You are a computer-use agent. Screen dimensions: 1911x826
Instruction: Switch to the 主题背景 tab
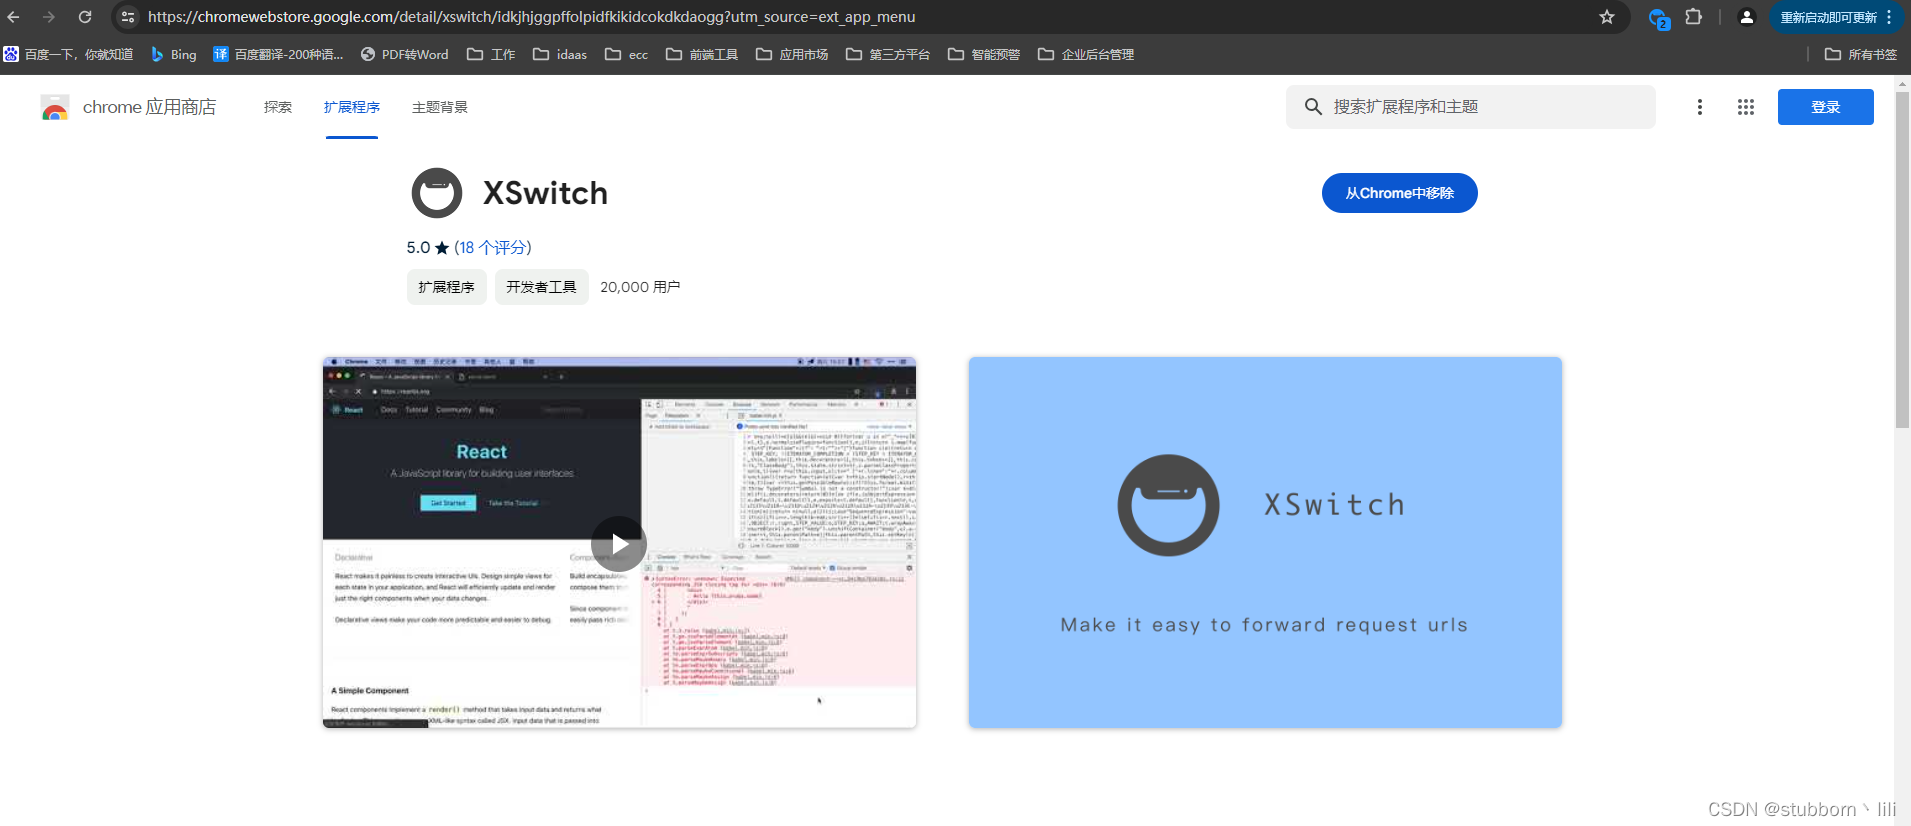440,107
